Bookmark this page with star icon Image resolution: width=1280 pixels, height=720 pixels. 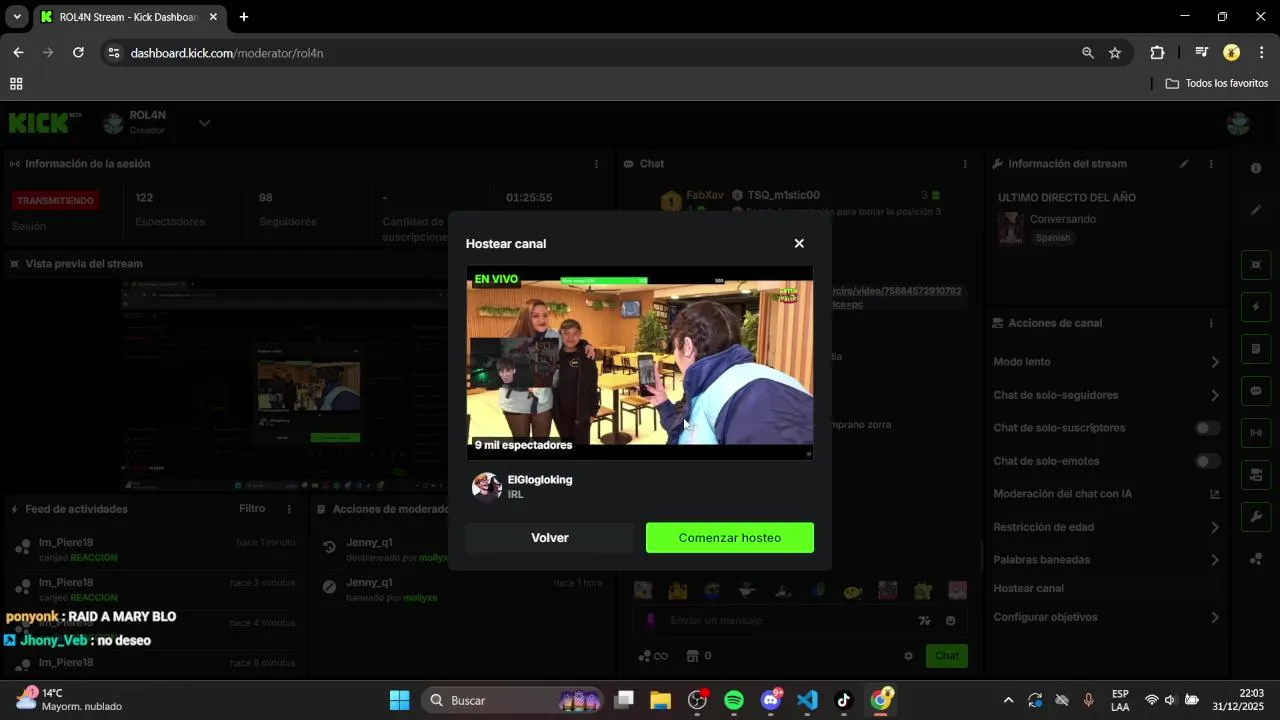[1115, 53]
